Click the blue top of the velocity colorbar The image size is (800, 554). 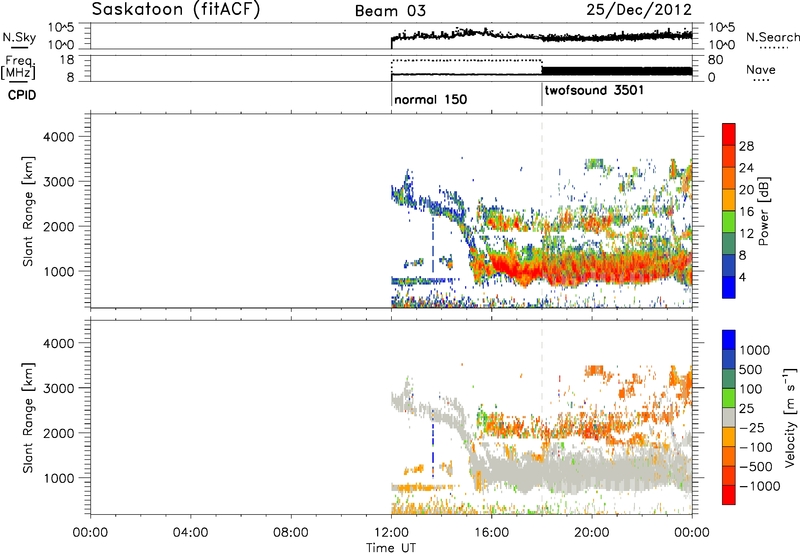729,340
